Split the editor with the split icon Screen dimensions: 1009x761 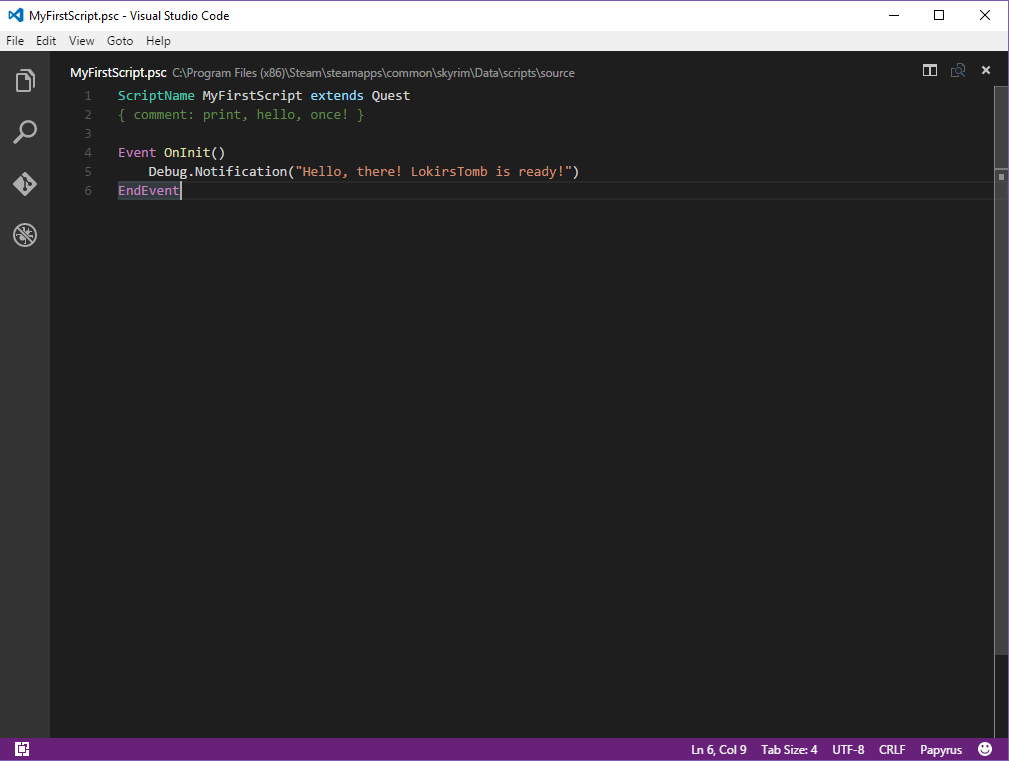click(x=930, y=71)
